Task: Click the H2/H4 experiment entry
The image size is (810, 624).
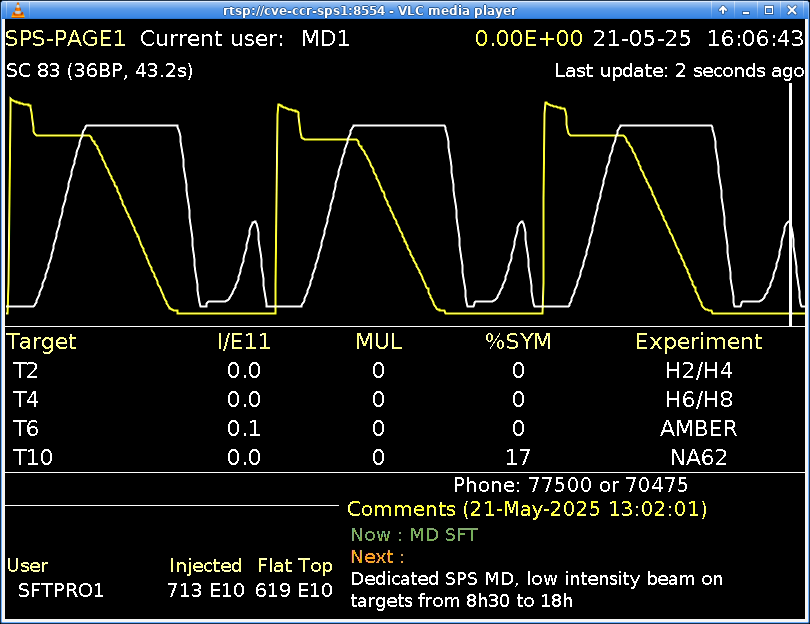Action: coord(698,371)
